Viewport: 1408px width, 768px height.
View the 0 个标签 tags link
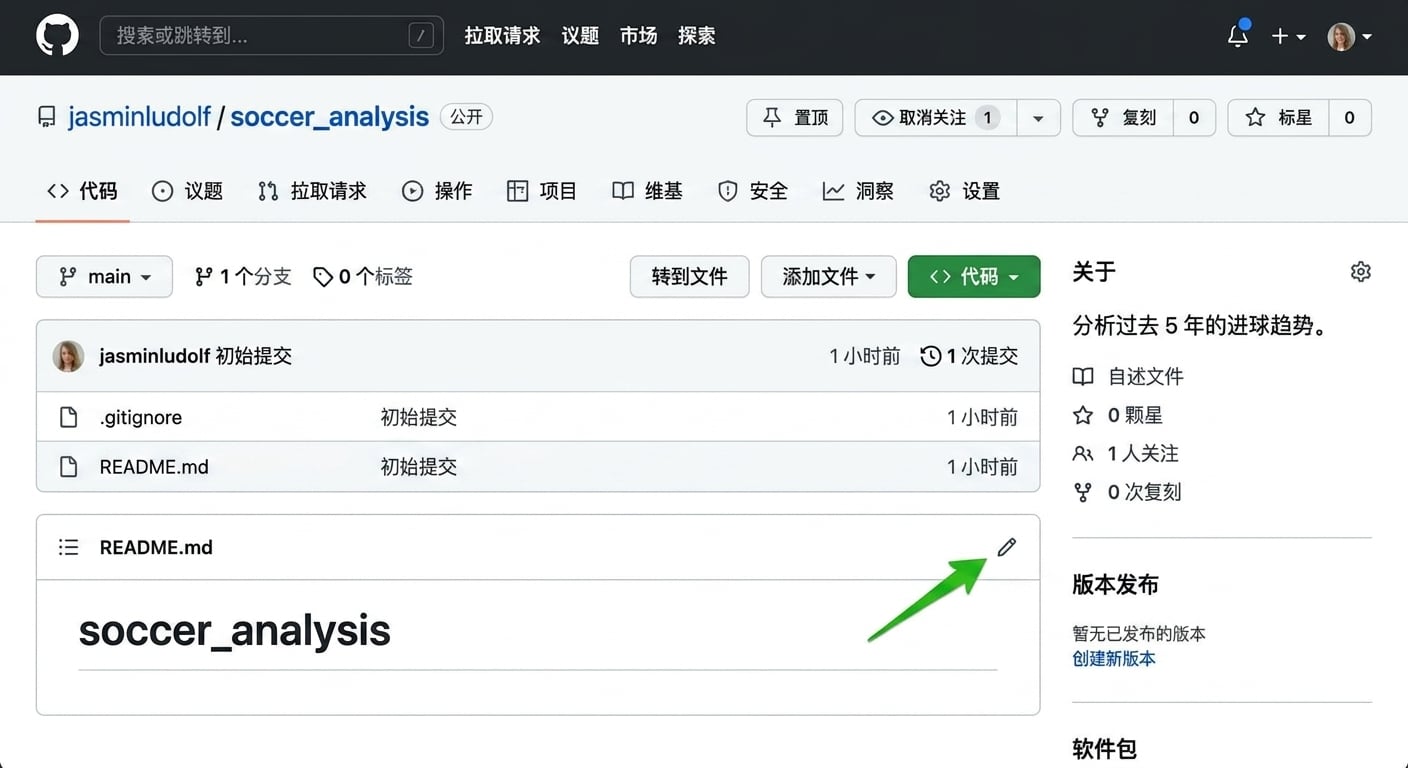click(363, 277)
